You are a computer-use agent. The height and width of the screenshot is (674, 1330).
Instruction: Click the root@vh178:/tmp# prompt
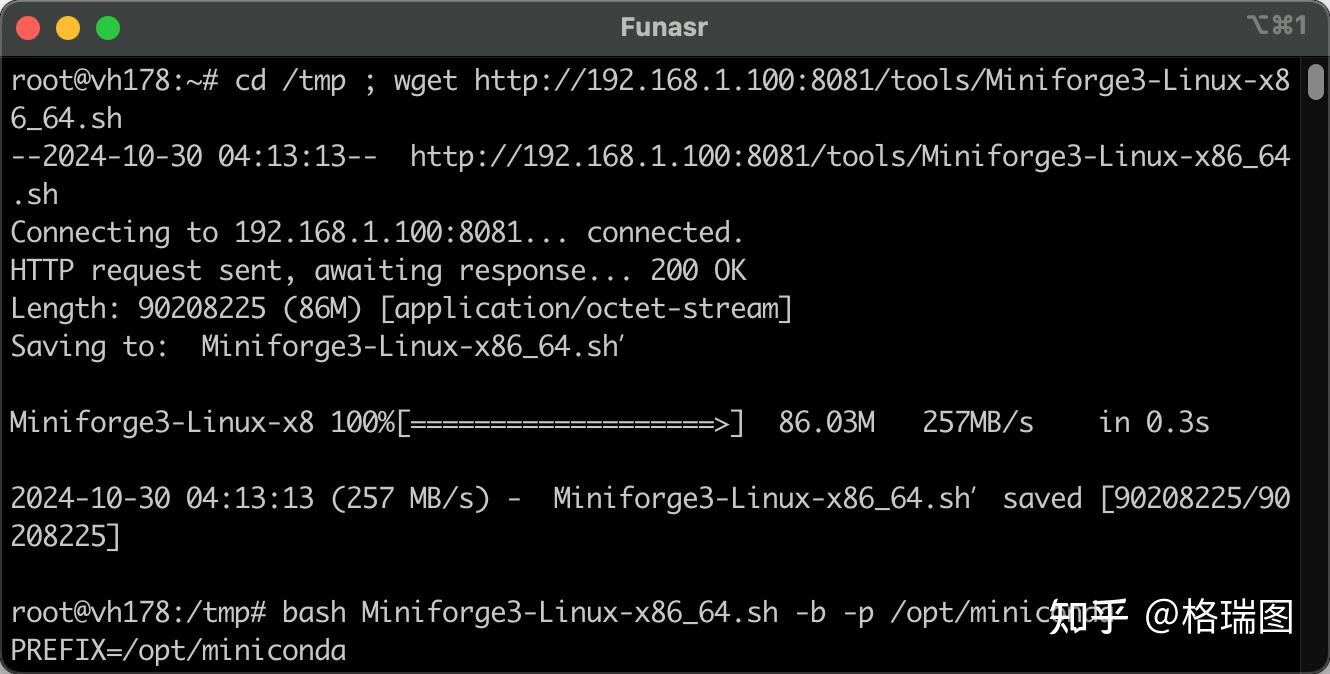(138, 612)
